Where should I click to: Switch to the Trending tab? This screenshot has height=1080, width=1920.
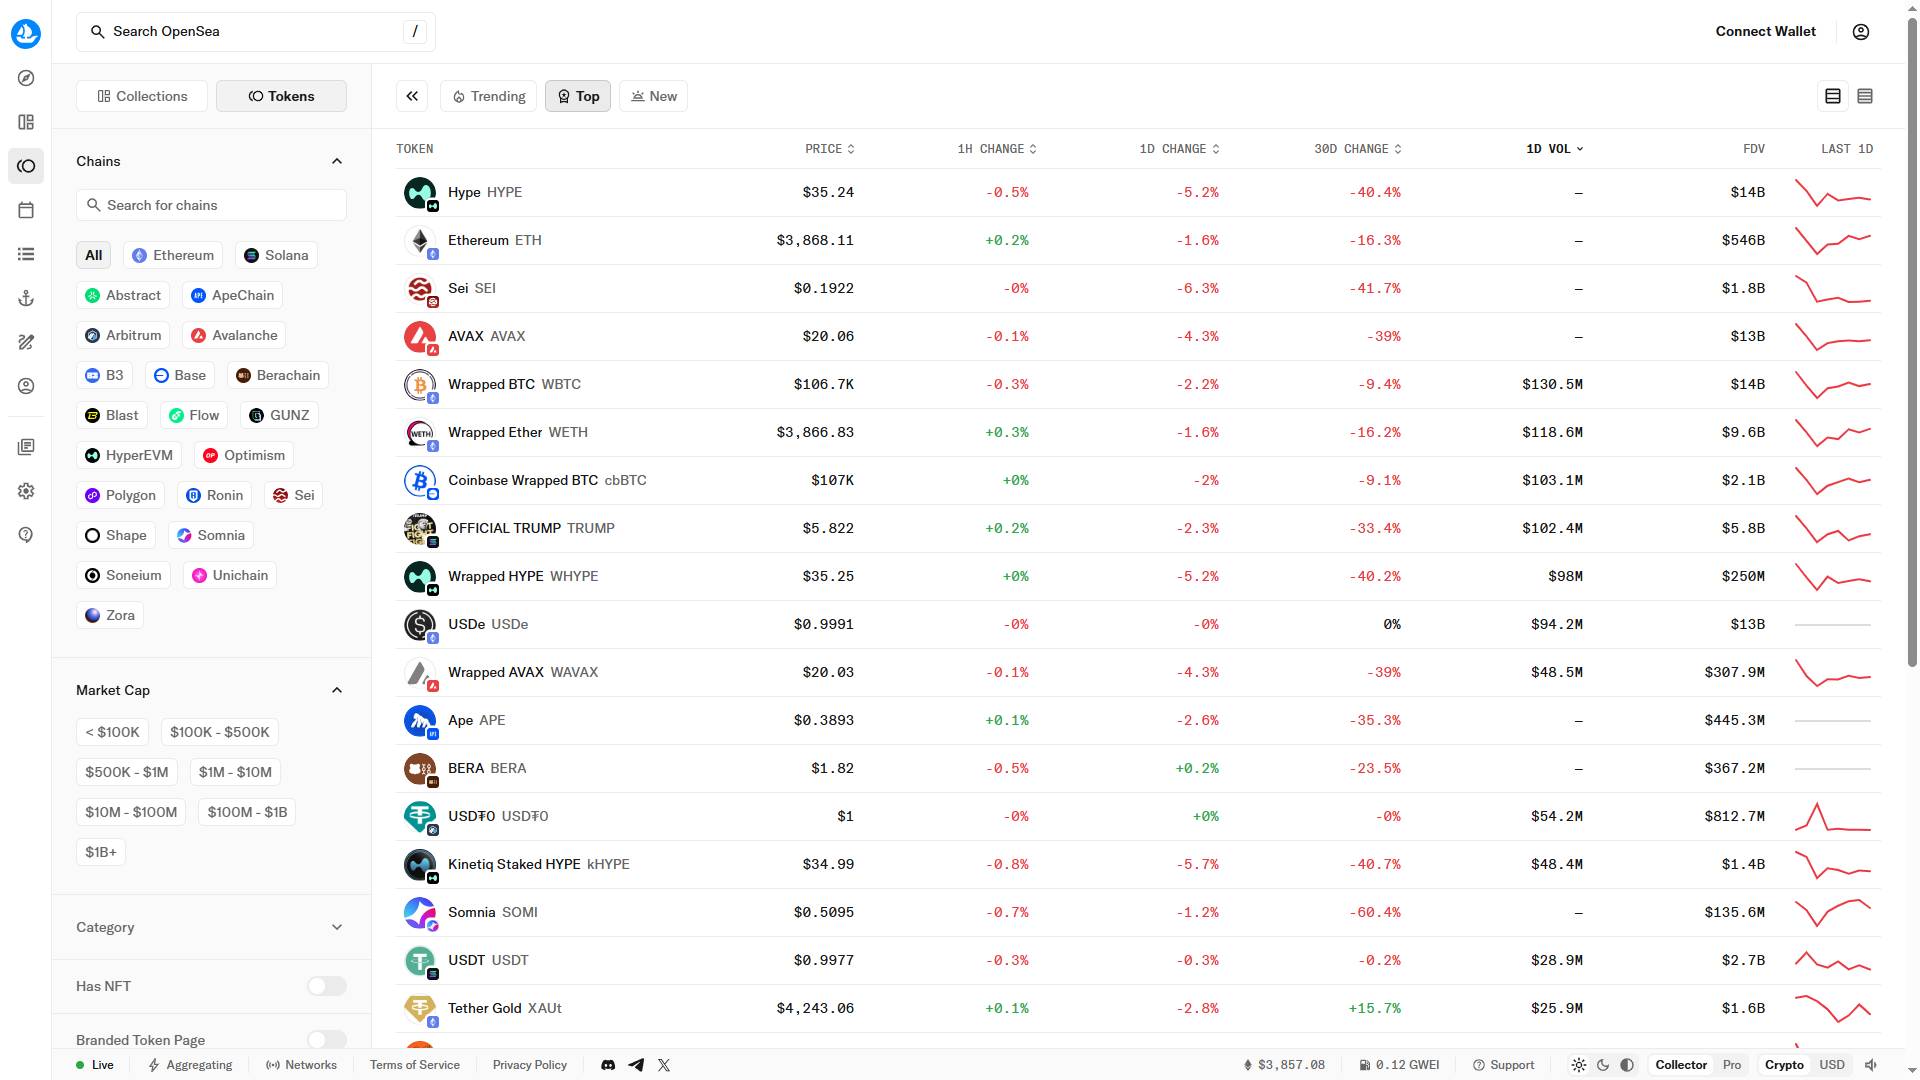click(x=488, y=96)
